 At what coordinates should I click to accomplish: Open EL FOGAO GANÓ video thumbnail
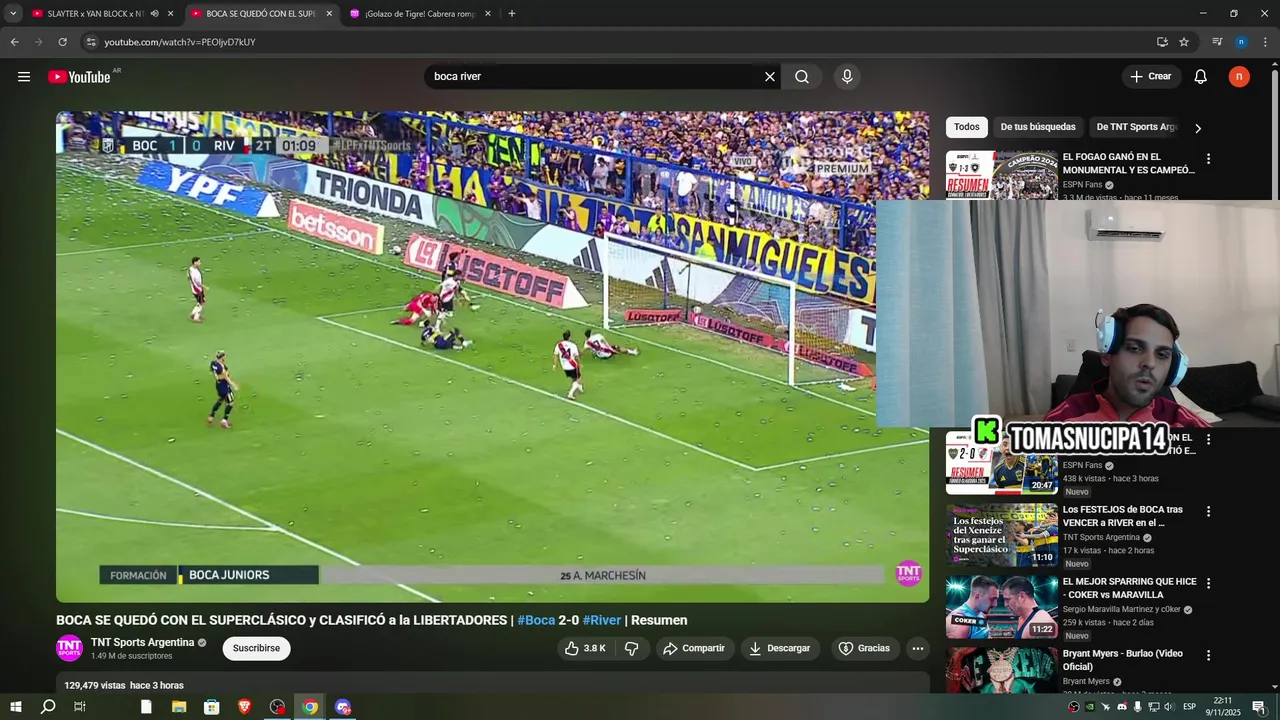(x=1002, y=175)
